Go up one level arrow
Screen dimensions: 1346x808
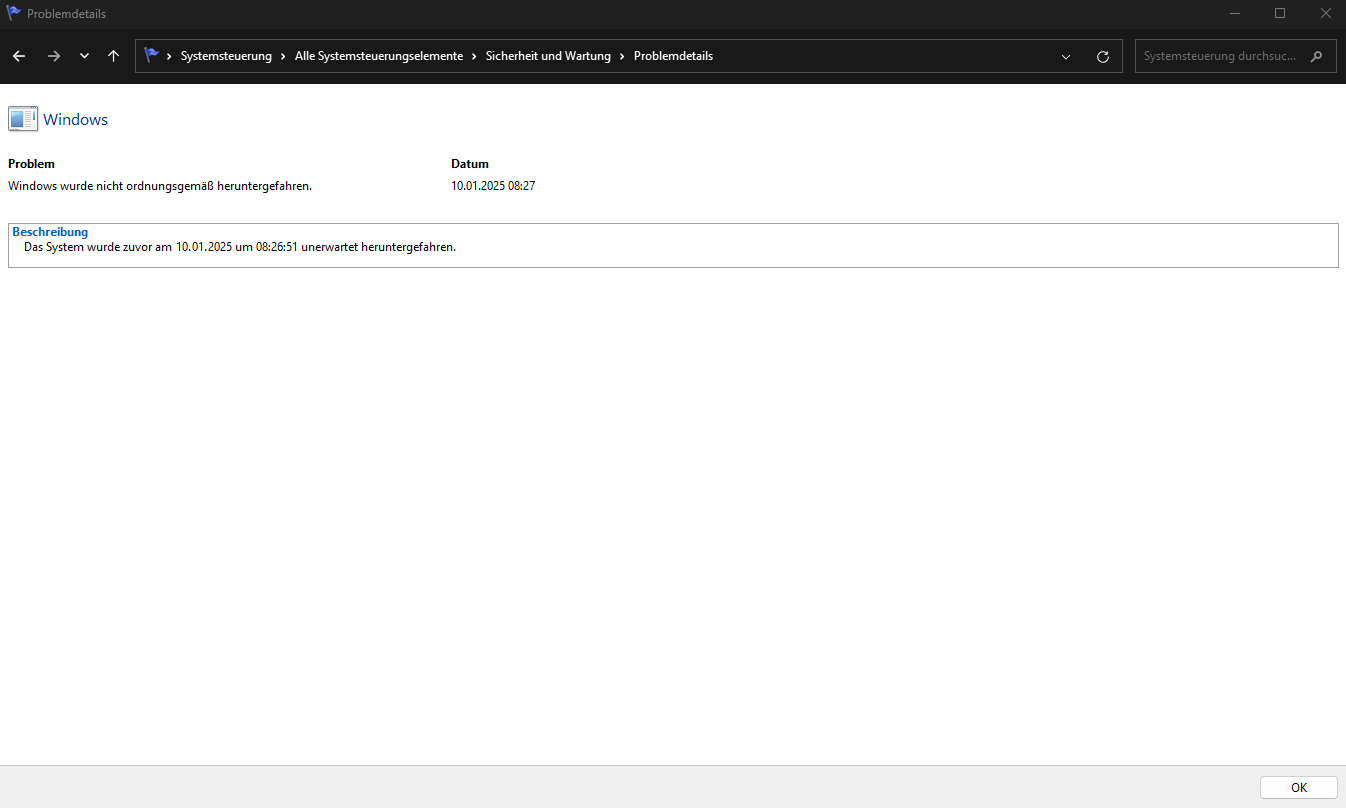point(113,56)
